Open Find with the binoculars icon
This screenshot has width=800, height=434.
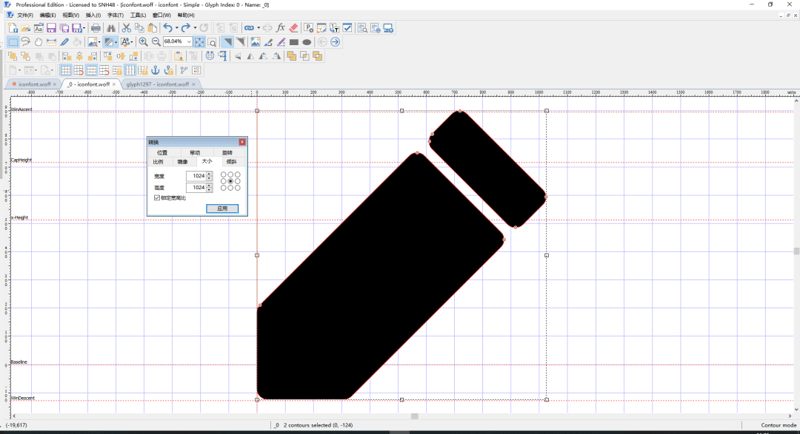(x=111, y=29)
